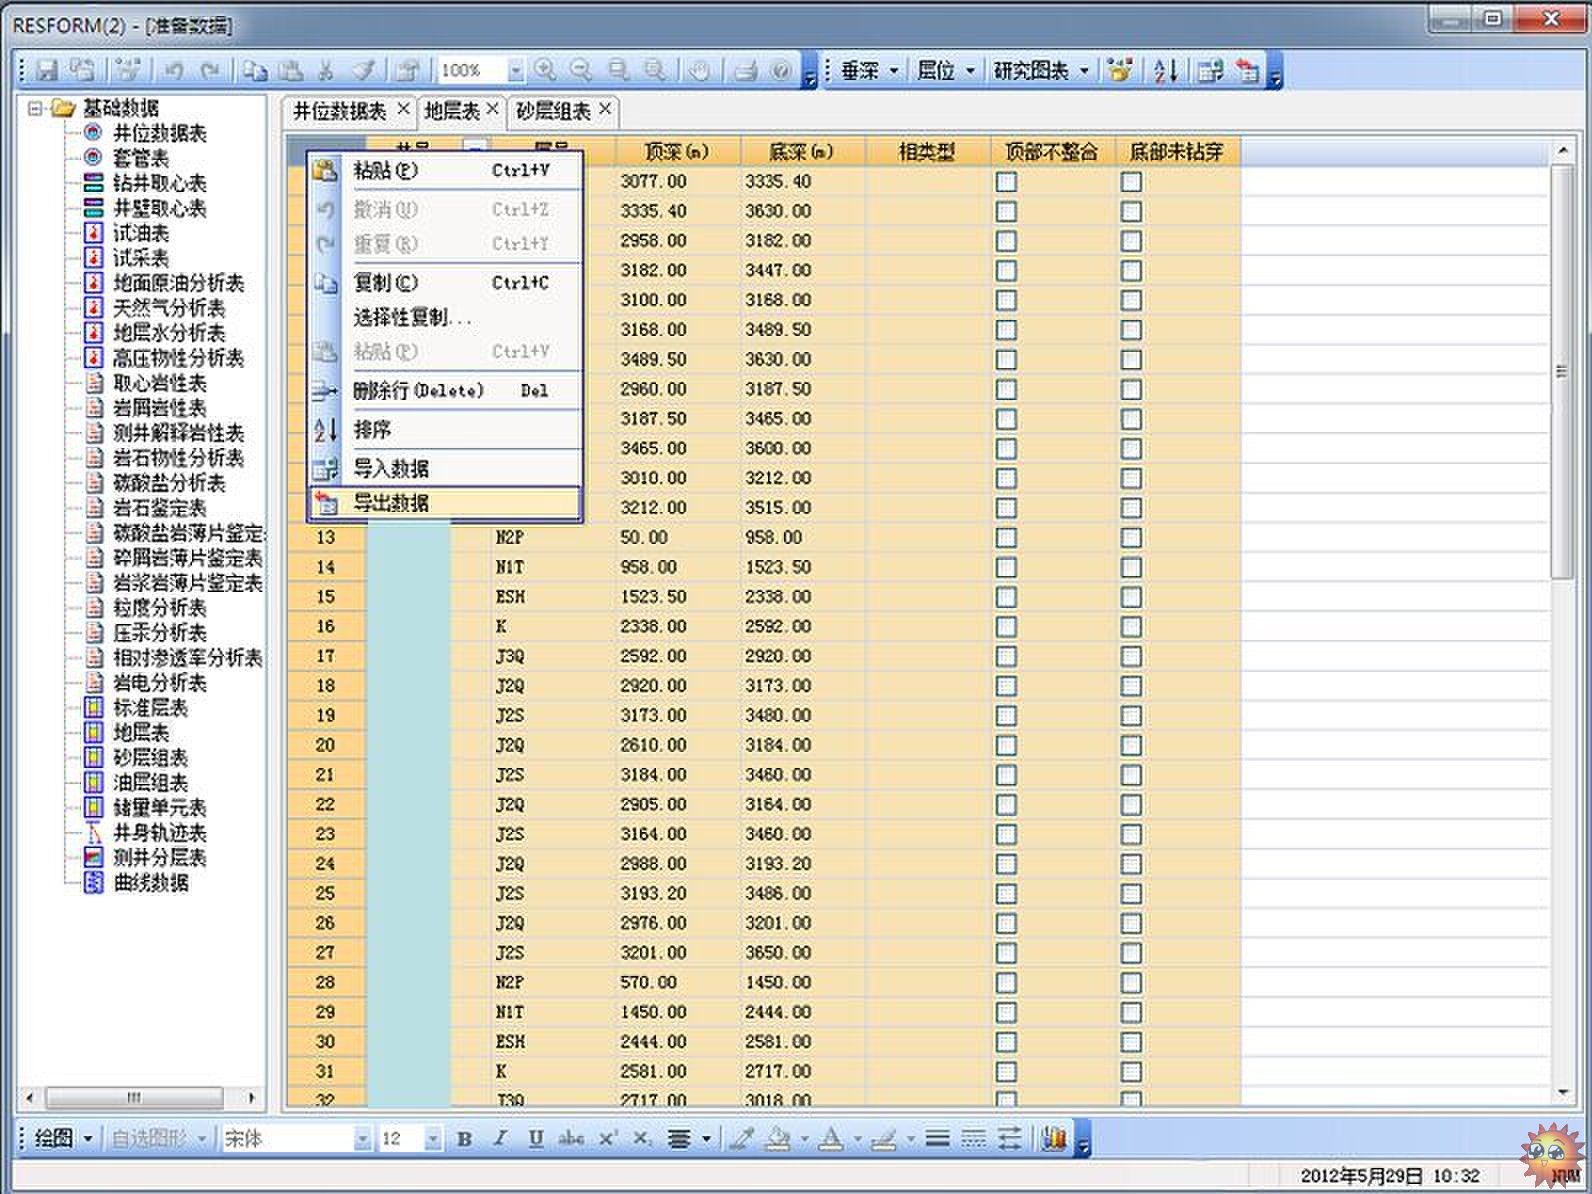Click the Cut scissors icon
Image resolution: width=1592 pixels, height=1194 pixels.
(x=326, y=70)
